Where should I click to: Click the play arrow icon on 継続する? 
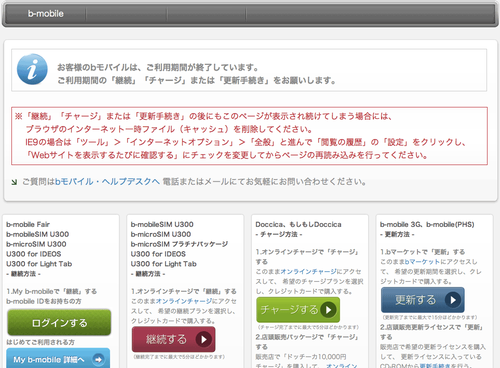204,339
